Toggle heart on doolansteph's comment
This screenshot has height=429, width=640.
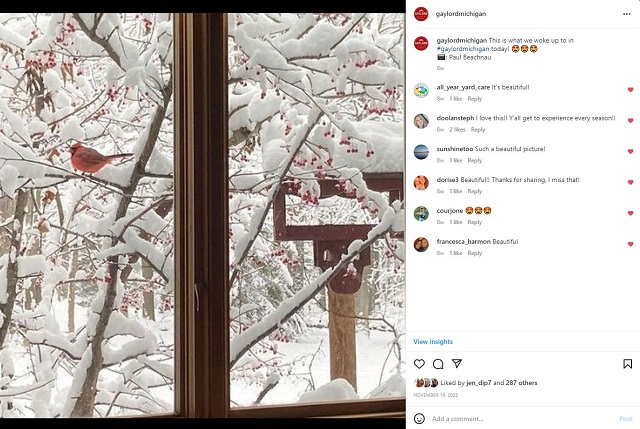coord(631,120)
